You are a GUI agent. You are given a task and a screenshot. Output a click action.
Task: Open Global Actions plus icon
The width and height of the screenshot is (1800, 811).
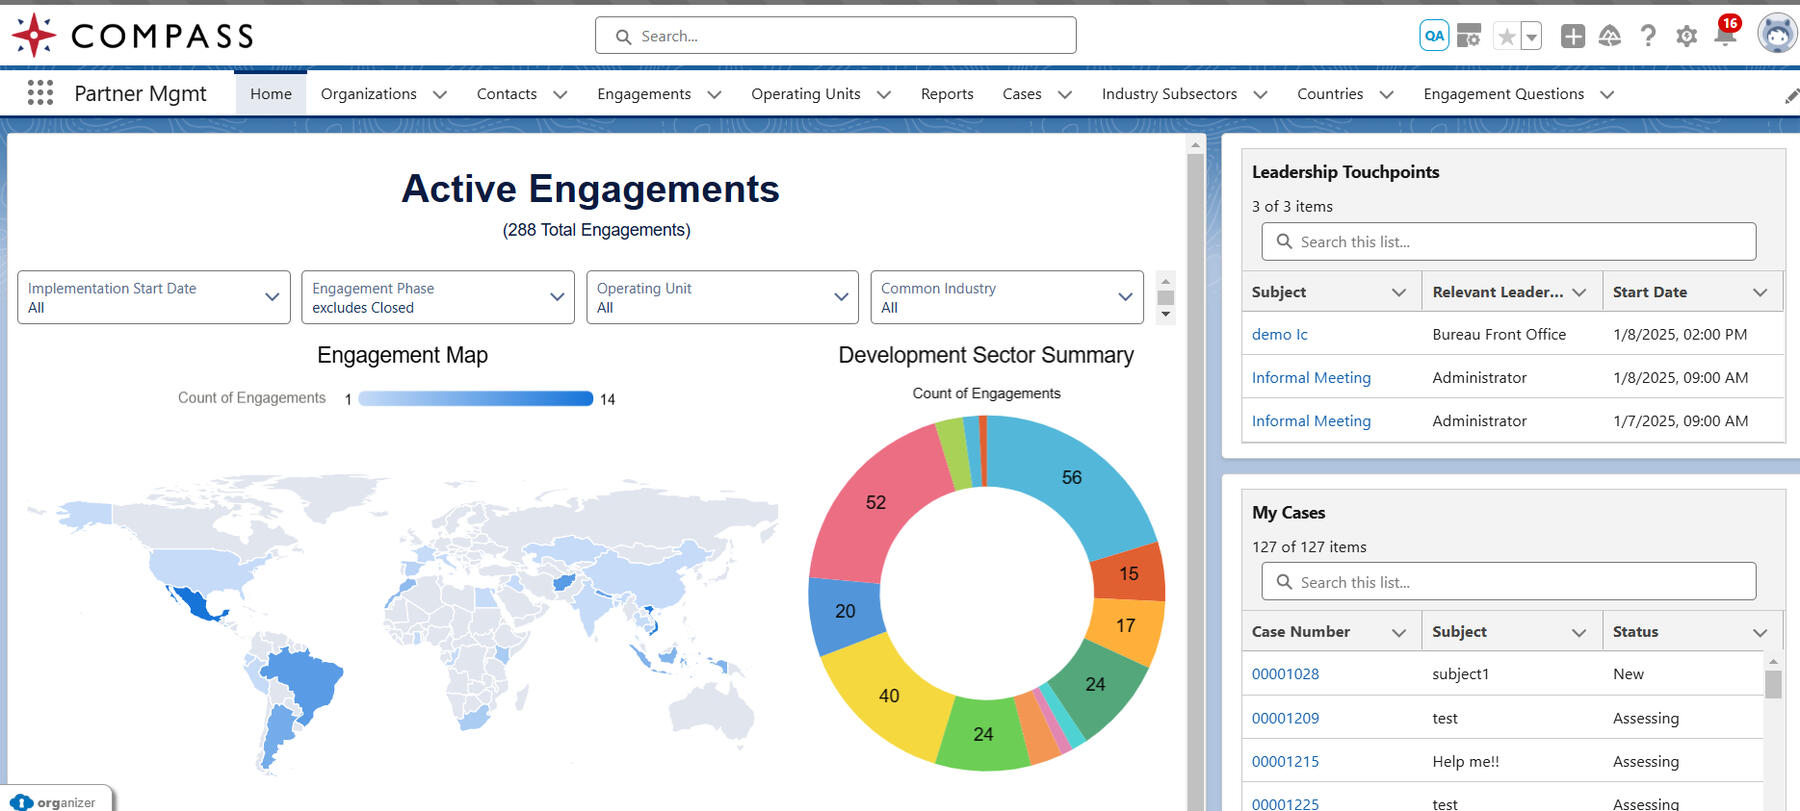coord(1572,36)
